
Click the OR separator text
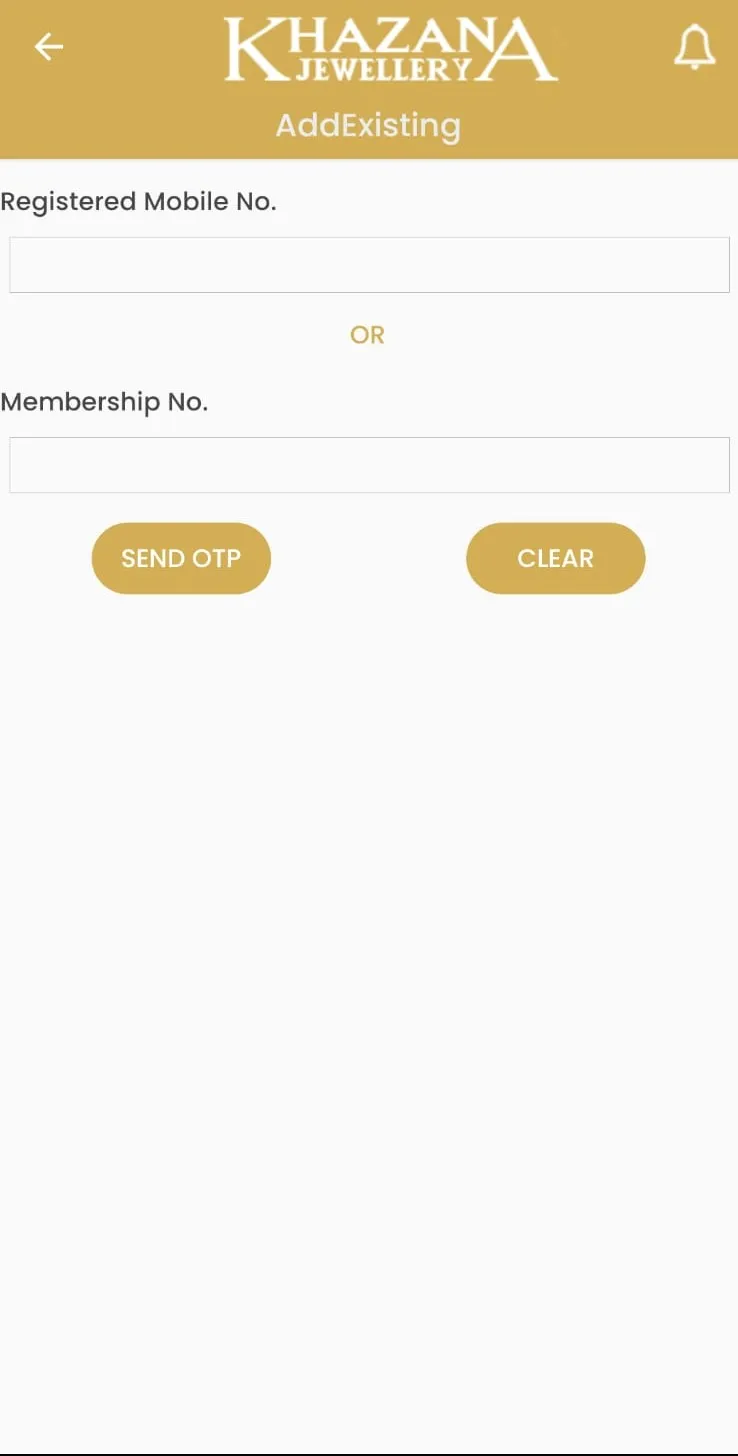click(367, 335)
